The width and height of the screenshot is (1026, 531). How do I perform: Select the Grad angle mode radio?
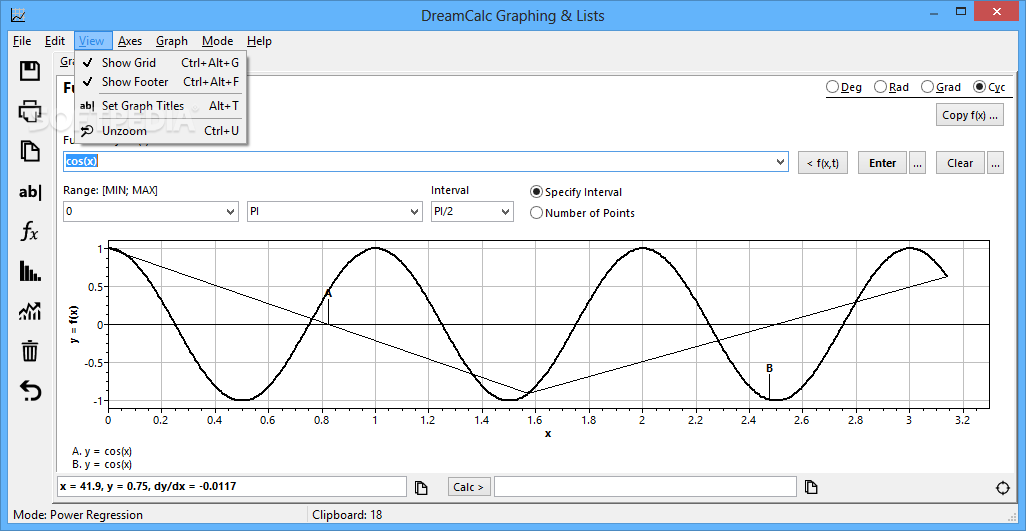click(940, 87)
